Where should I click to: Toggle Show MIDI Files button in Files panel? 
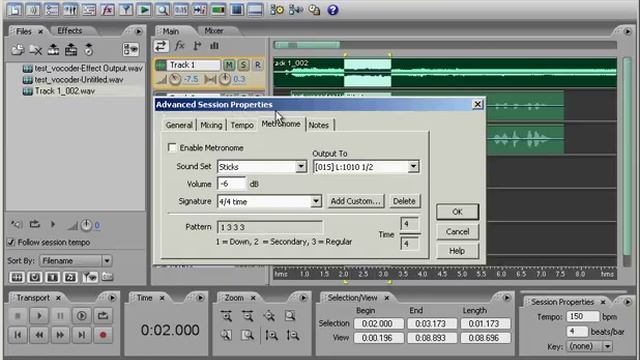(70, 278)
